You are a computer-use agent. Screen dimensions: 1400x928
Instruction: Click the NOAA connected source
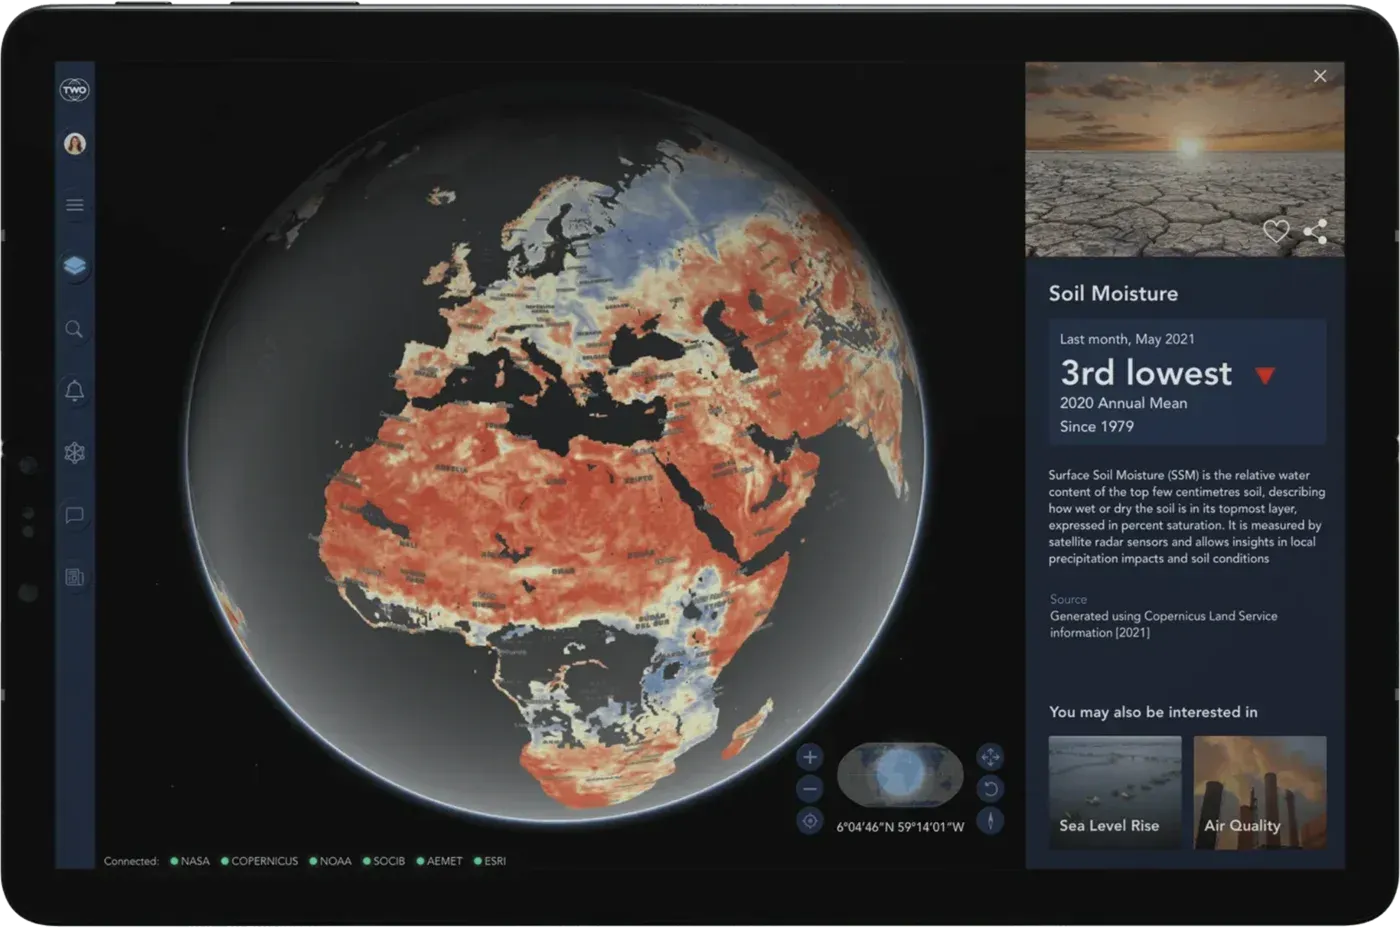click(x=331, y=861)
